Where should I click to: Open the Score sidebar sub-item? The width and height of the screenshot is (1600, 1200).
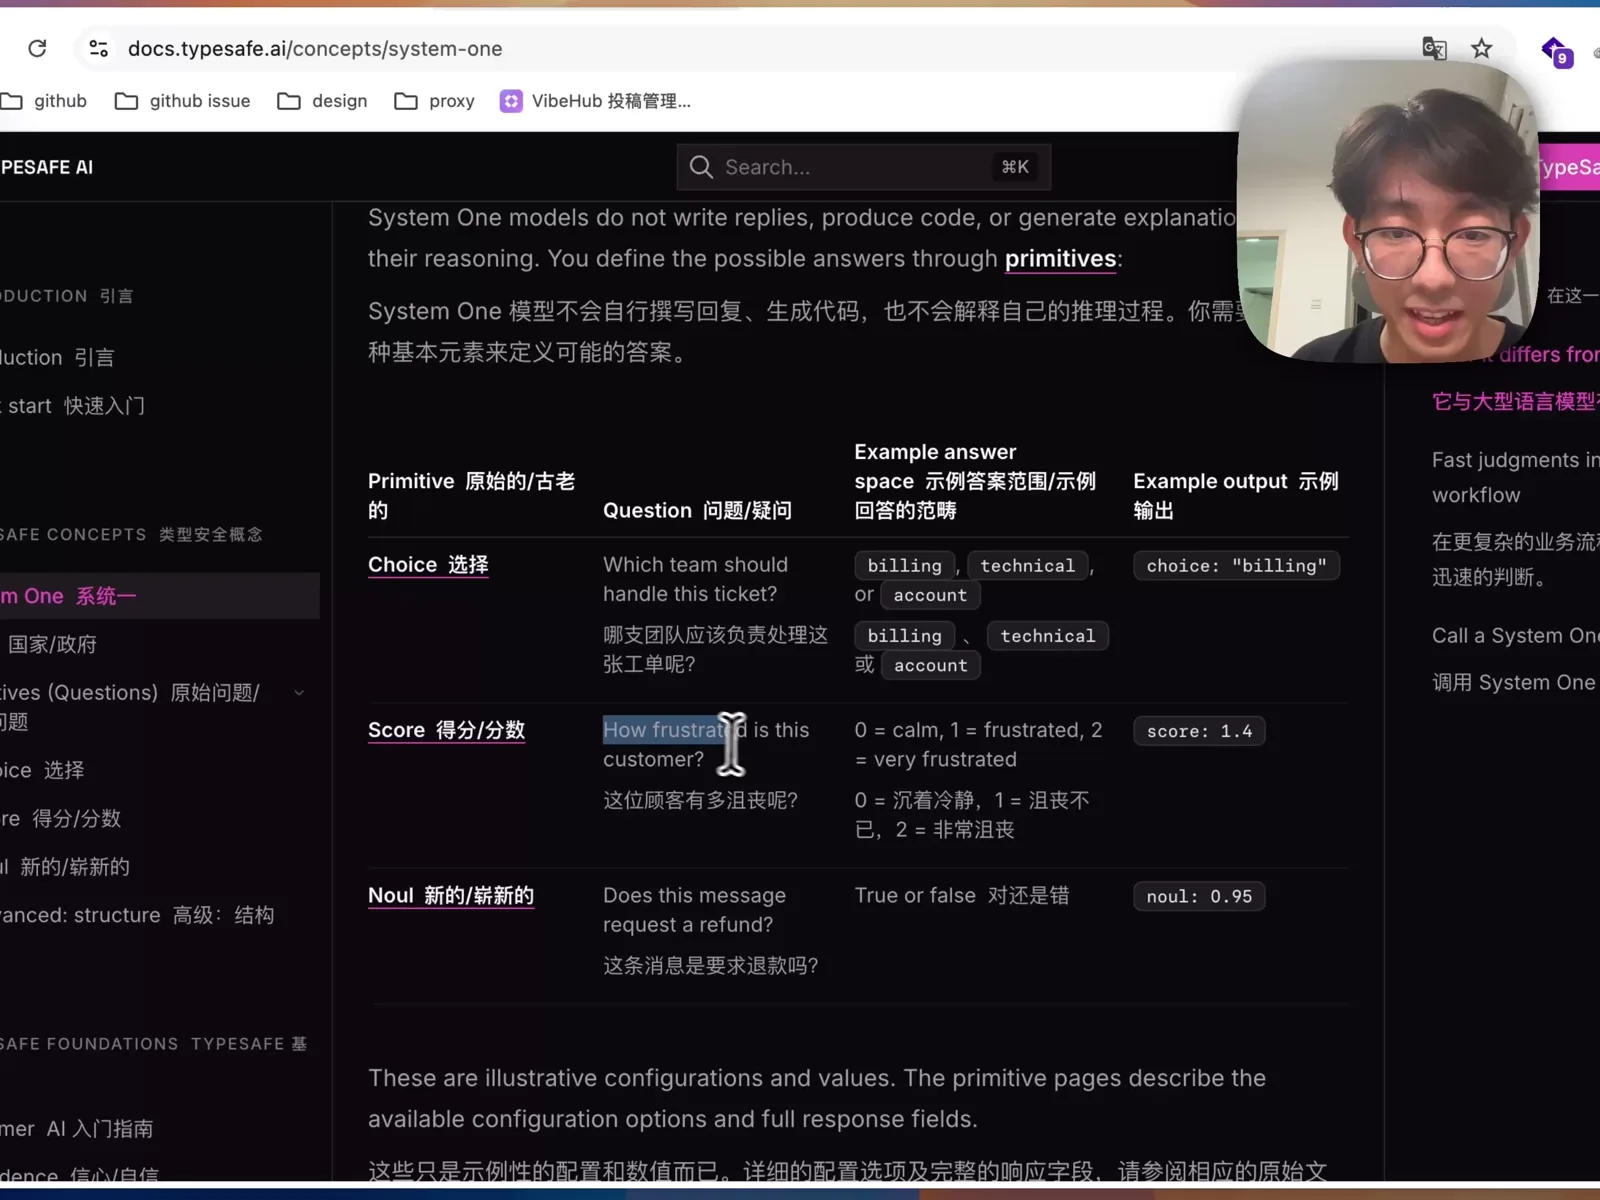pyautogui.click(x=61, y=819)
